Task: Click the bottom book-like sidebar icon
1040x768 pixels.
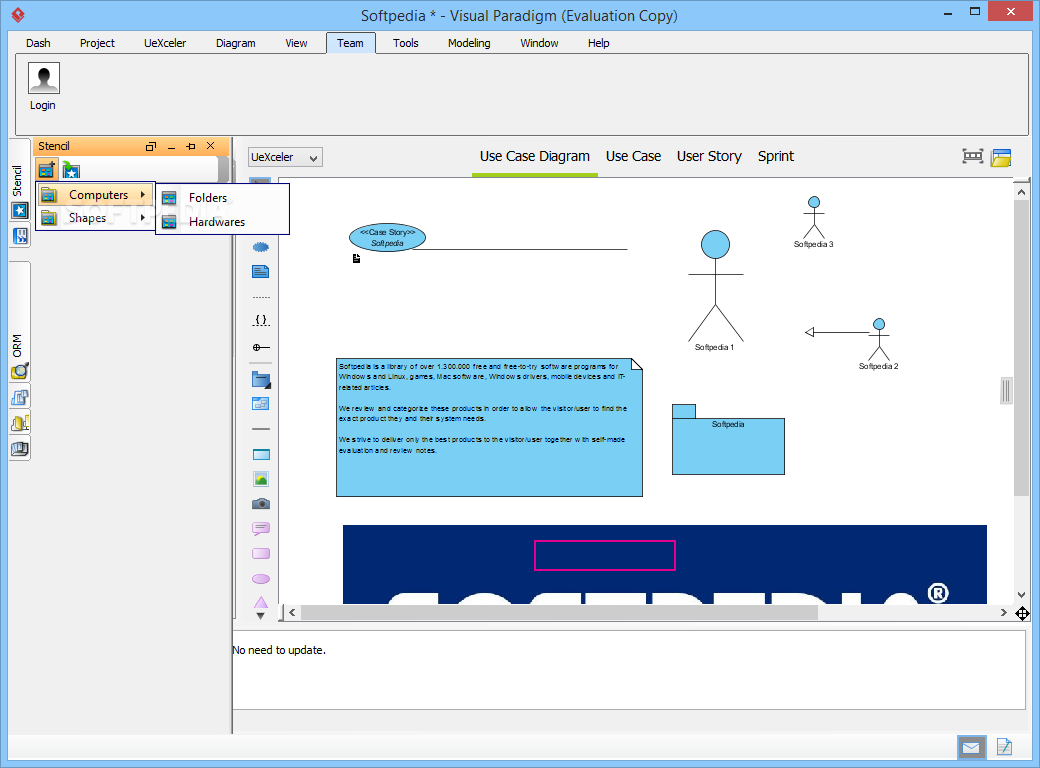Action: point(20,449)
